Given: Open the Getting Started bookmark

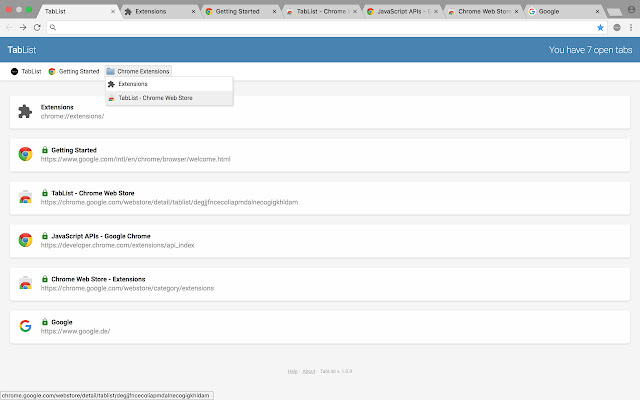Looking at the screenshot, I should pyautogui.click(x=74, y=71).
